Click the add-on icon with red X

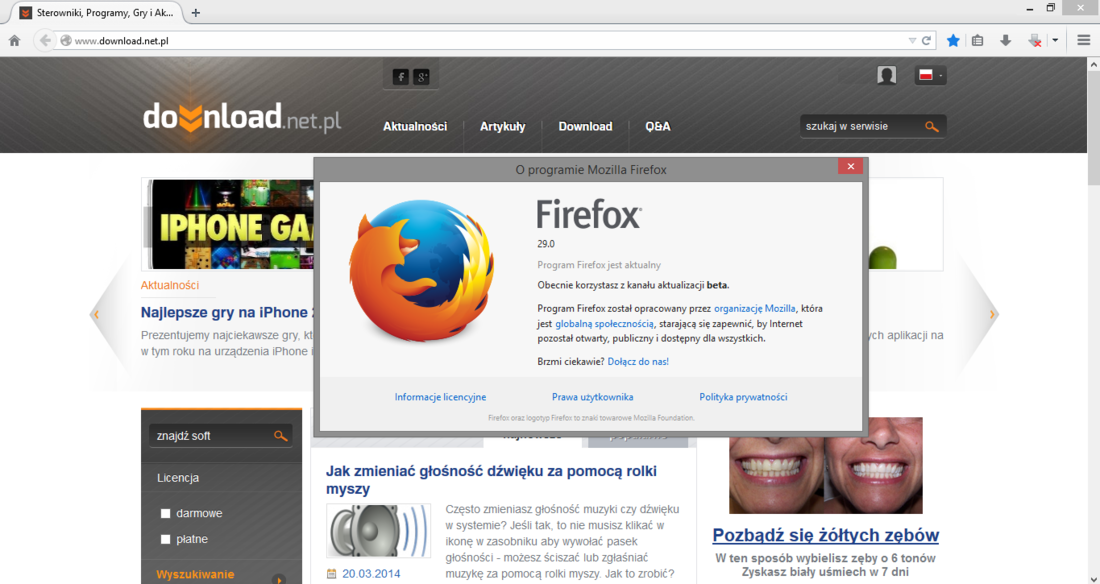[x=1035, y=41]
